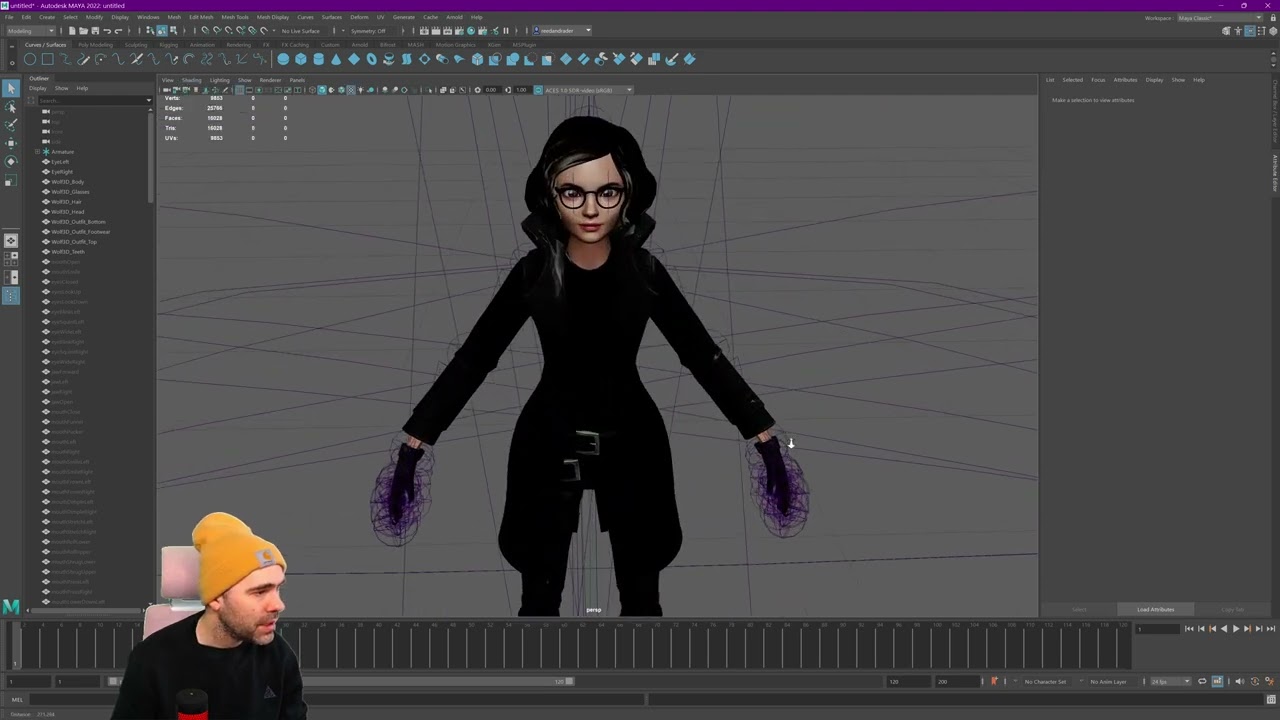Switch to the Poly Modeling shelf tab
The height and width of the screenshot is (720, 1280).
click(x=96, y=45)
